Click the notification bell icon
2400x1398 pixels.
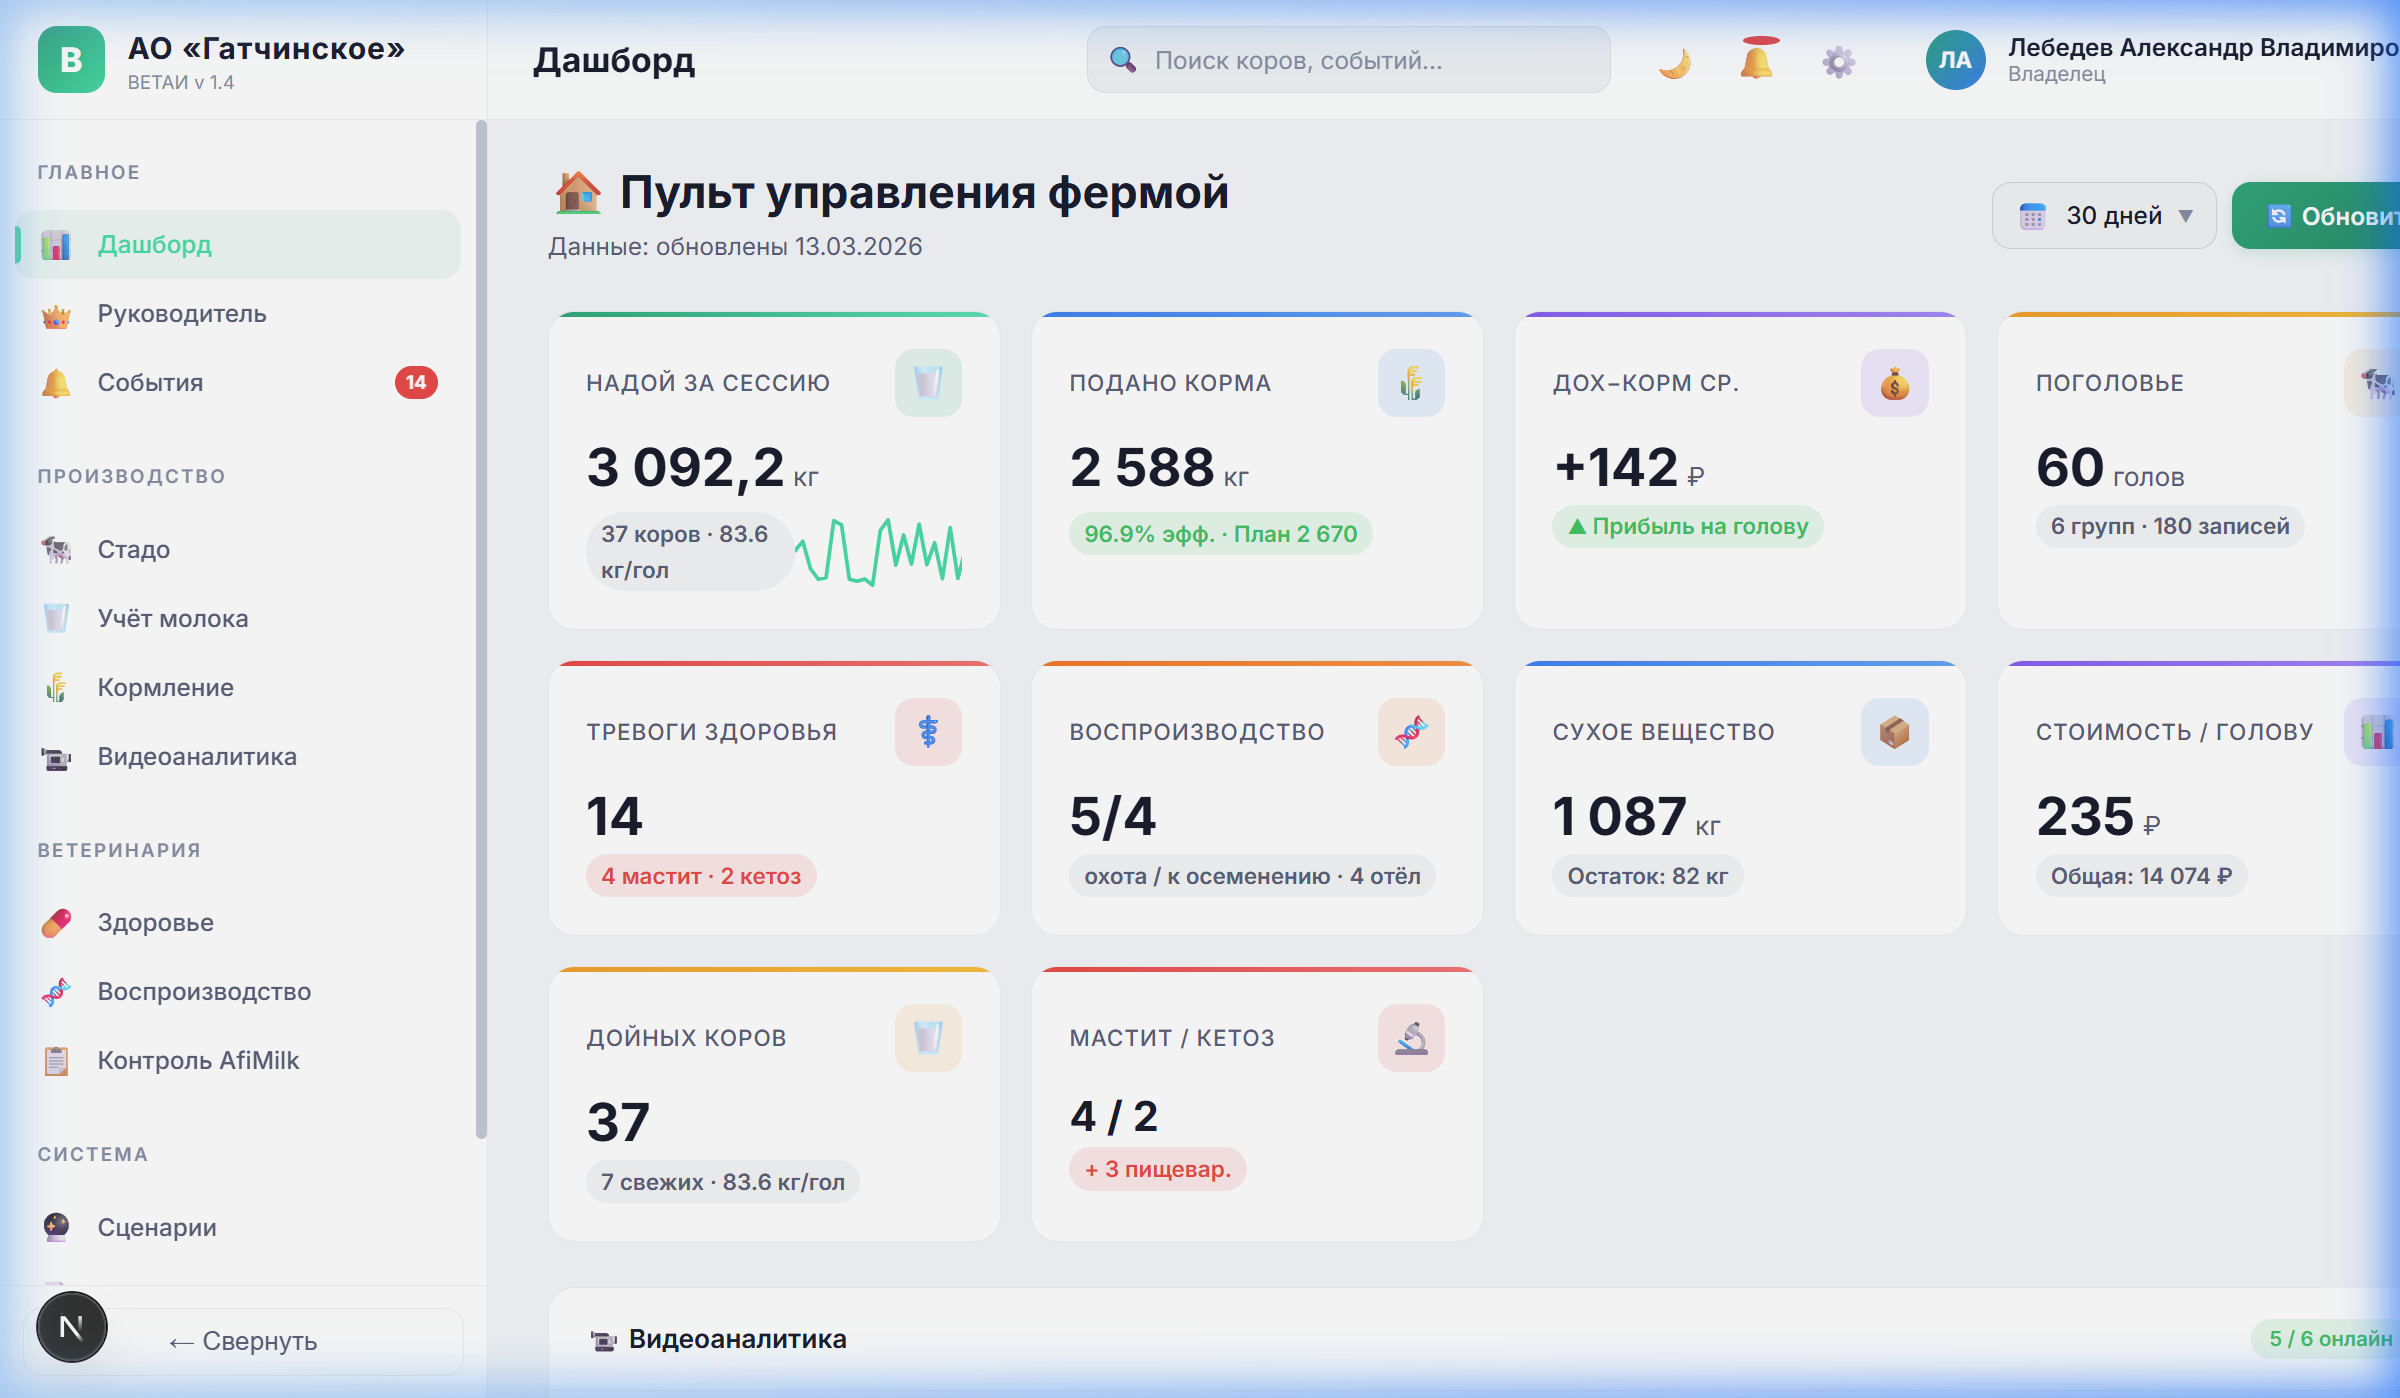pos(1756,61)
